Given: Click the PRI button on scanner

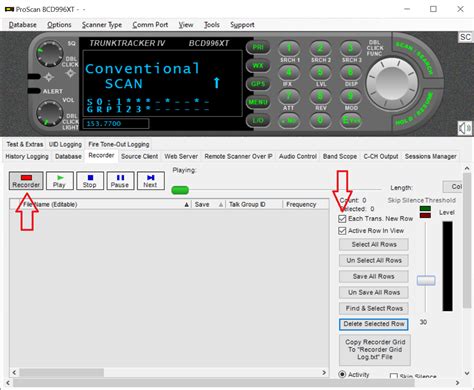Looking at the screenshot, I should [x=258, y=47].
